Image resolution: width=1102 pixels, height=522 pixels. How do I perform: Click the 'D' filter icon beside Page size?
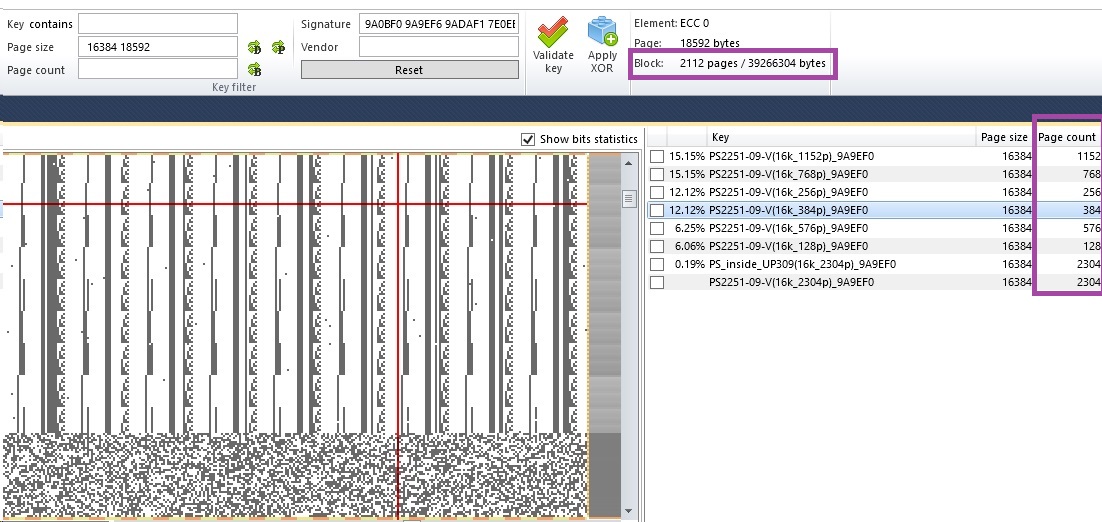point(254,47)
